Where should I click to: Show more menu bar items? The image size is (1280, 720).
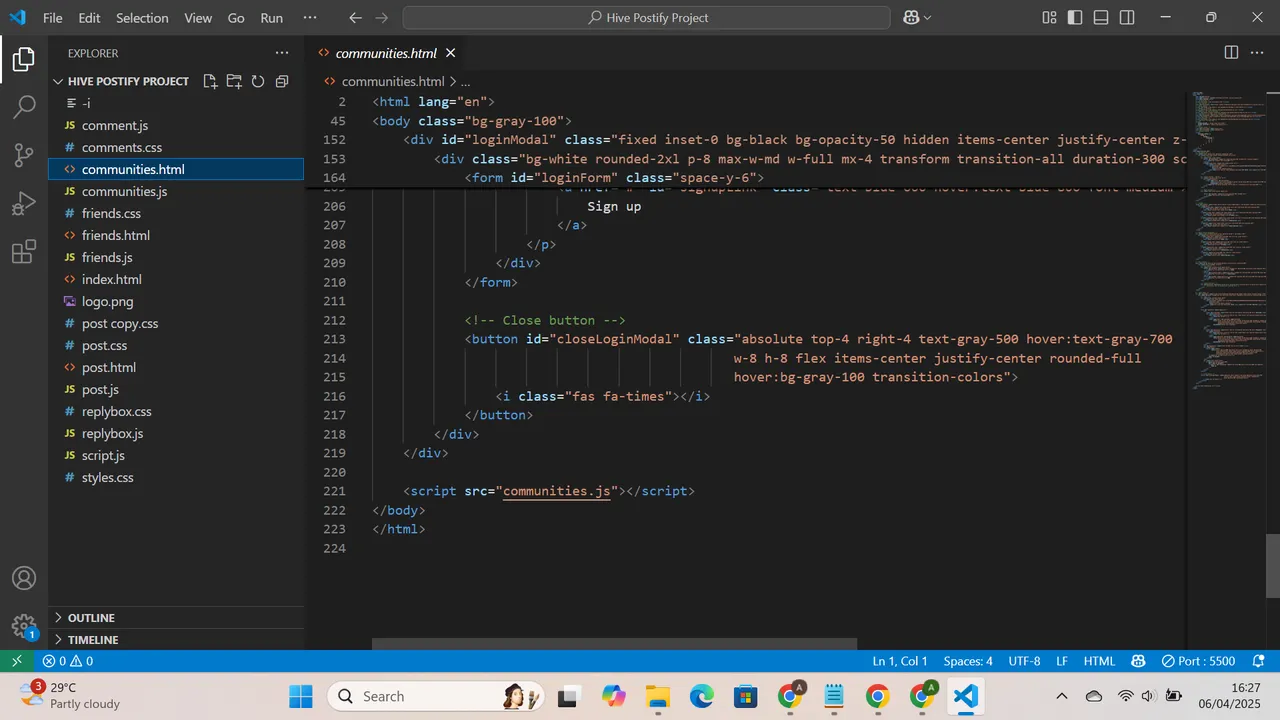tap(309, 18)
